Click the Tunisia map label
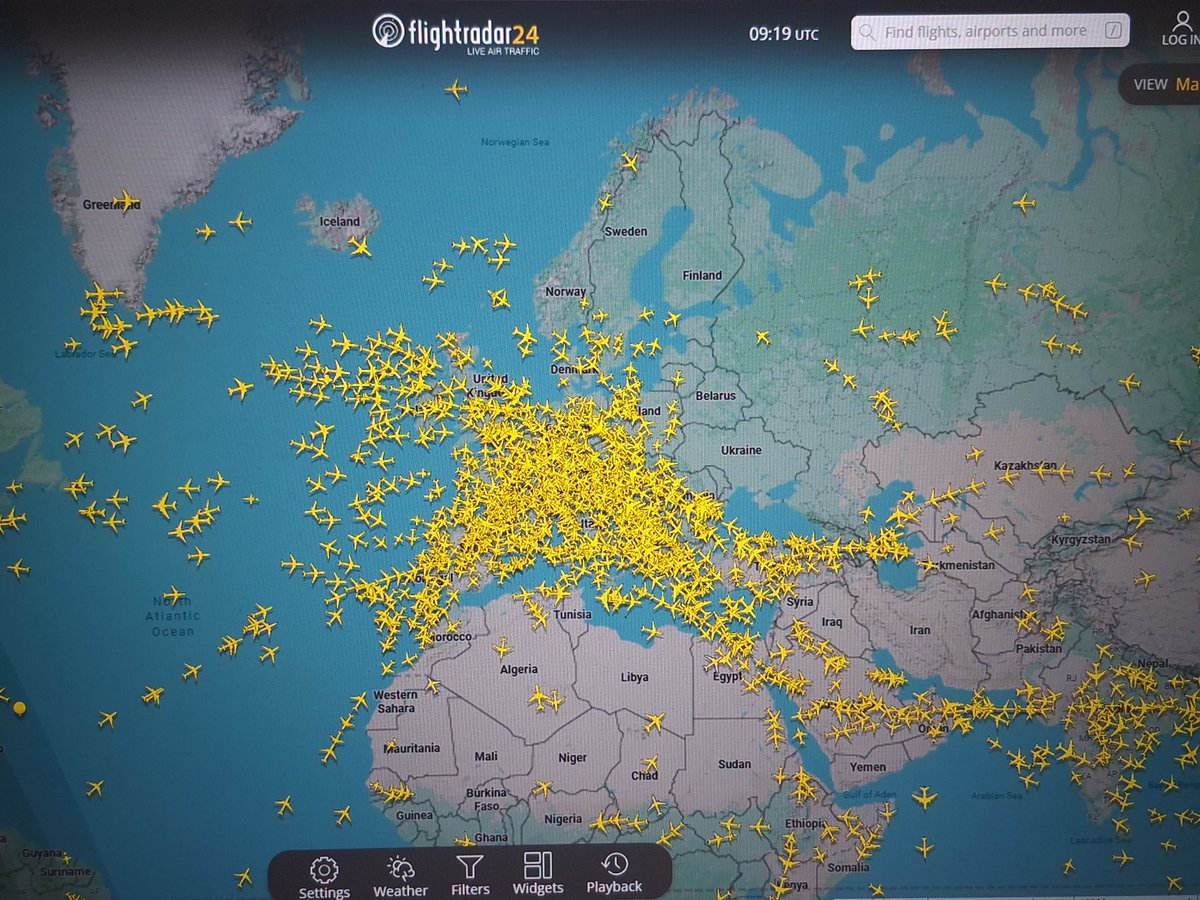Image resolution: width=1200 pixels, height=900 pixels. pos(572,614)
